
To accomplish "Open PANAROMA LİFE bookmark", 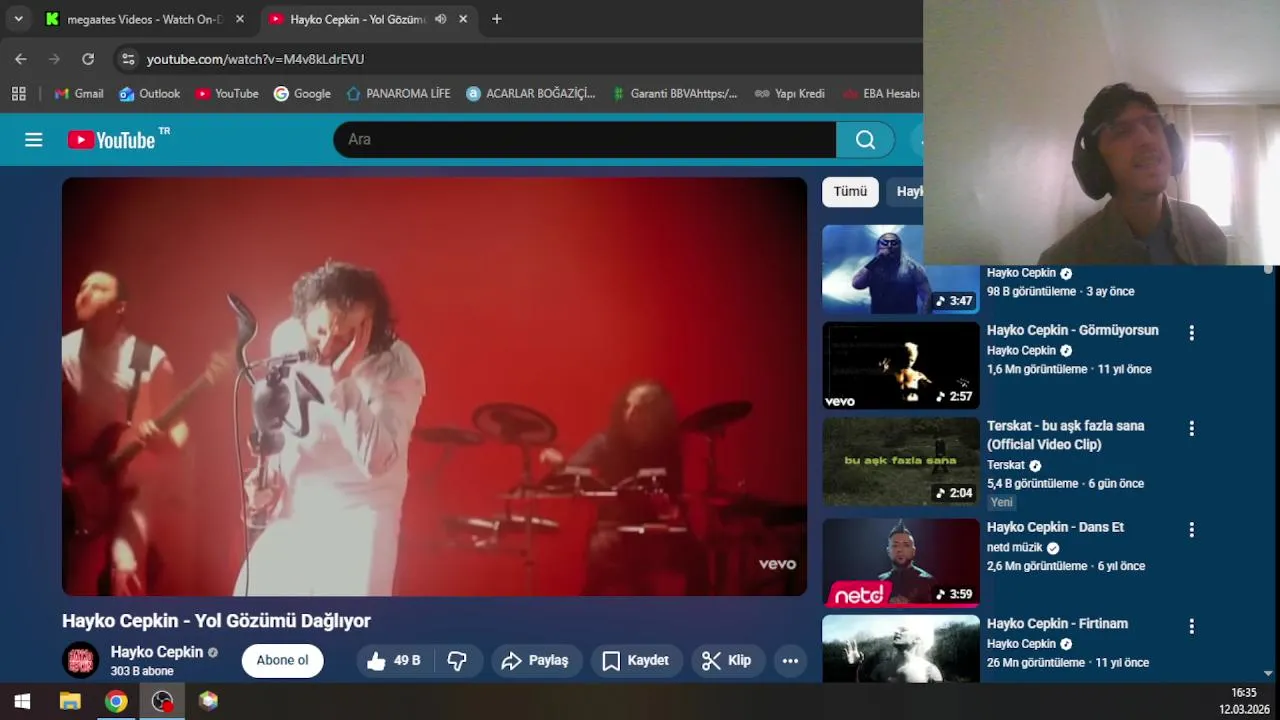I will click(x=398, y=93).
